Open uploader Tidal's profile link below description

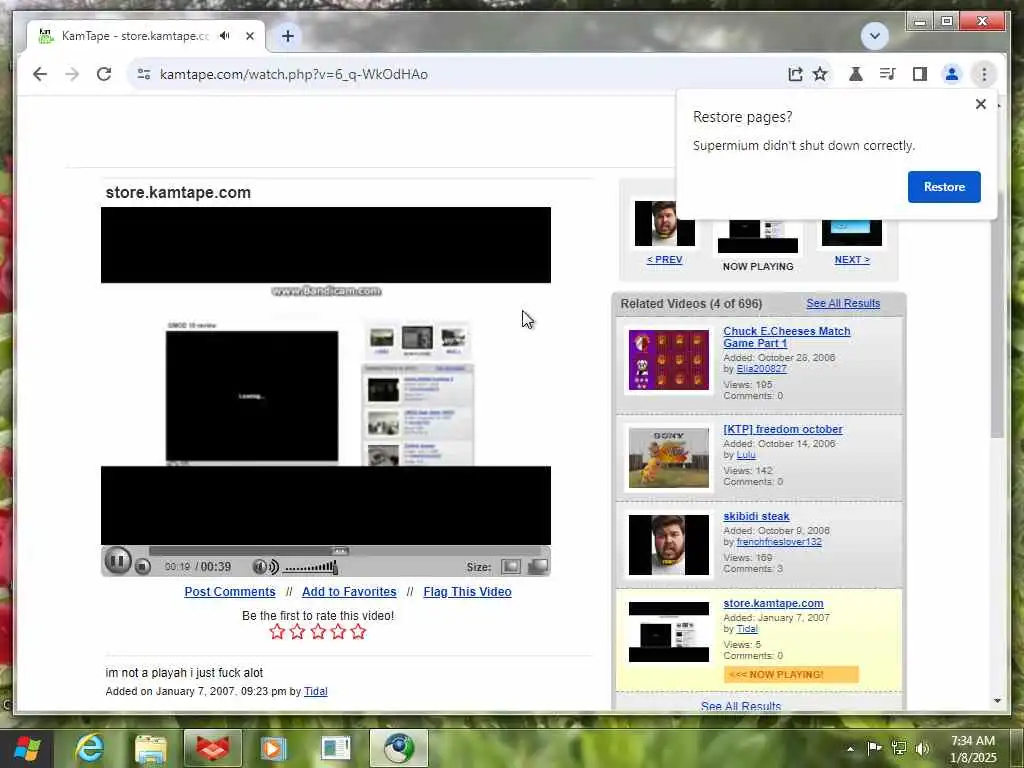[x=315, y=691]
